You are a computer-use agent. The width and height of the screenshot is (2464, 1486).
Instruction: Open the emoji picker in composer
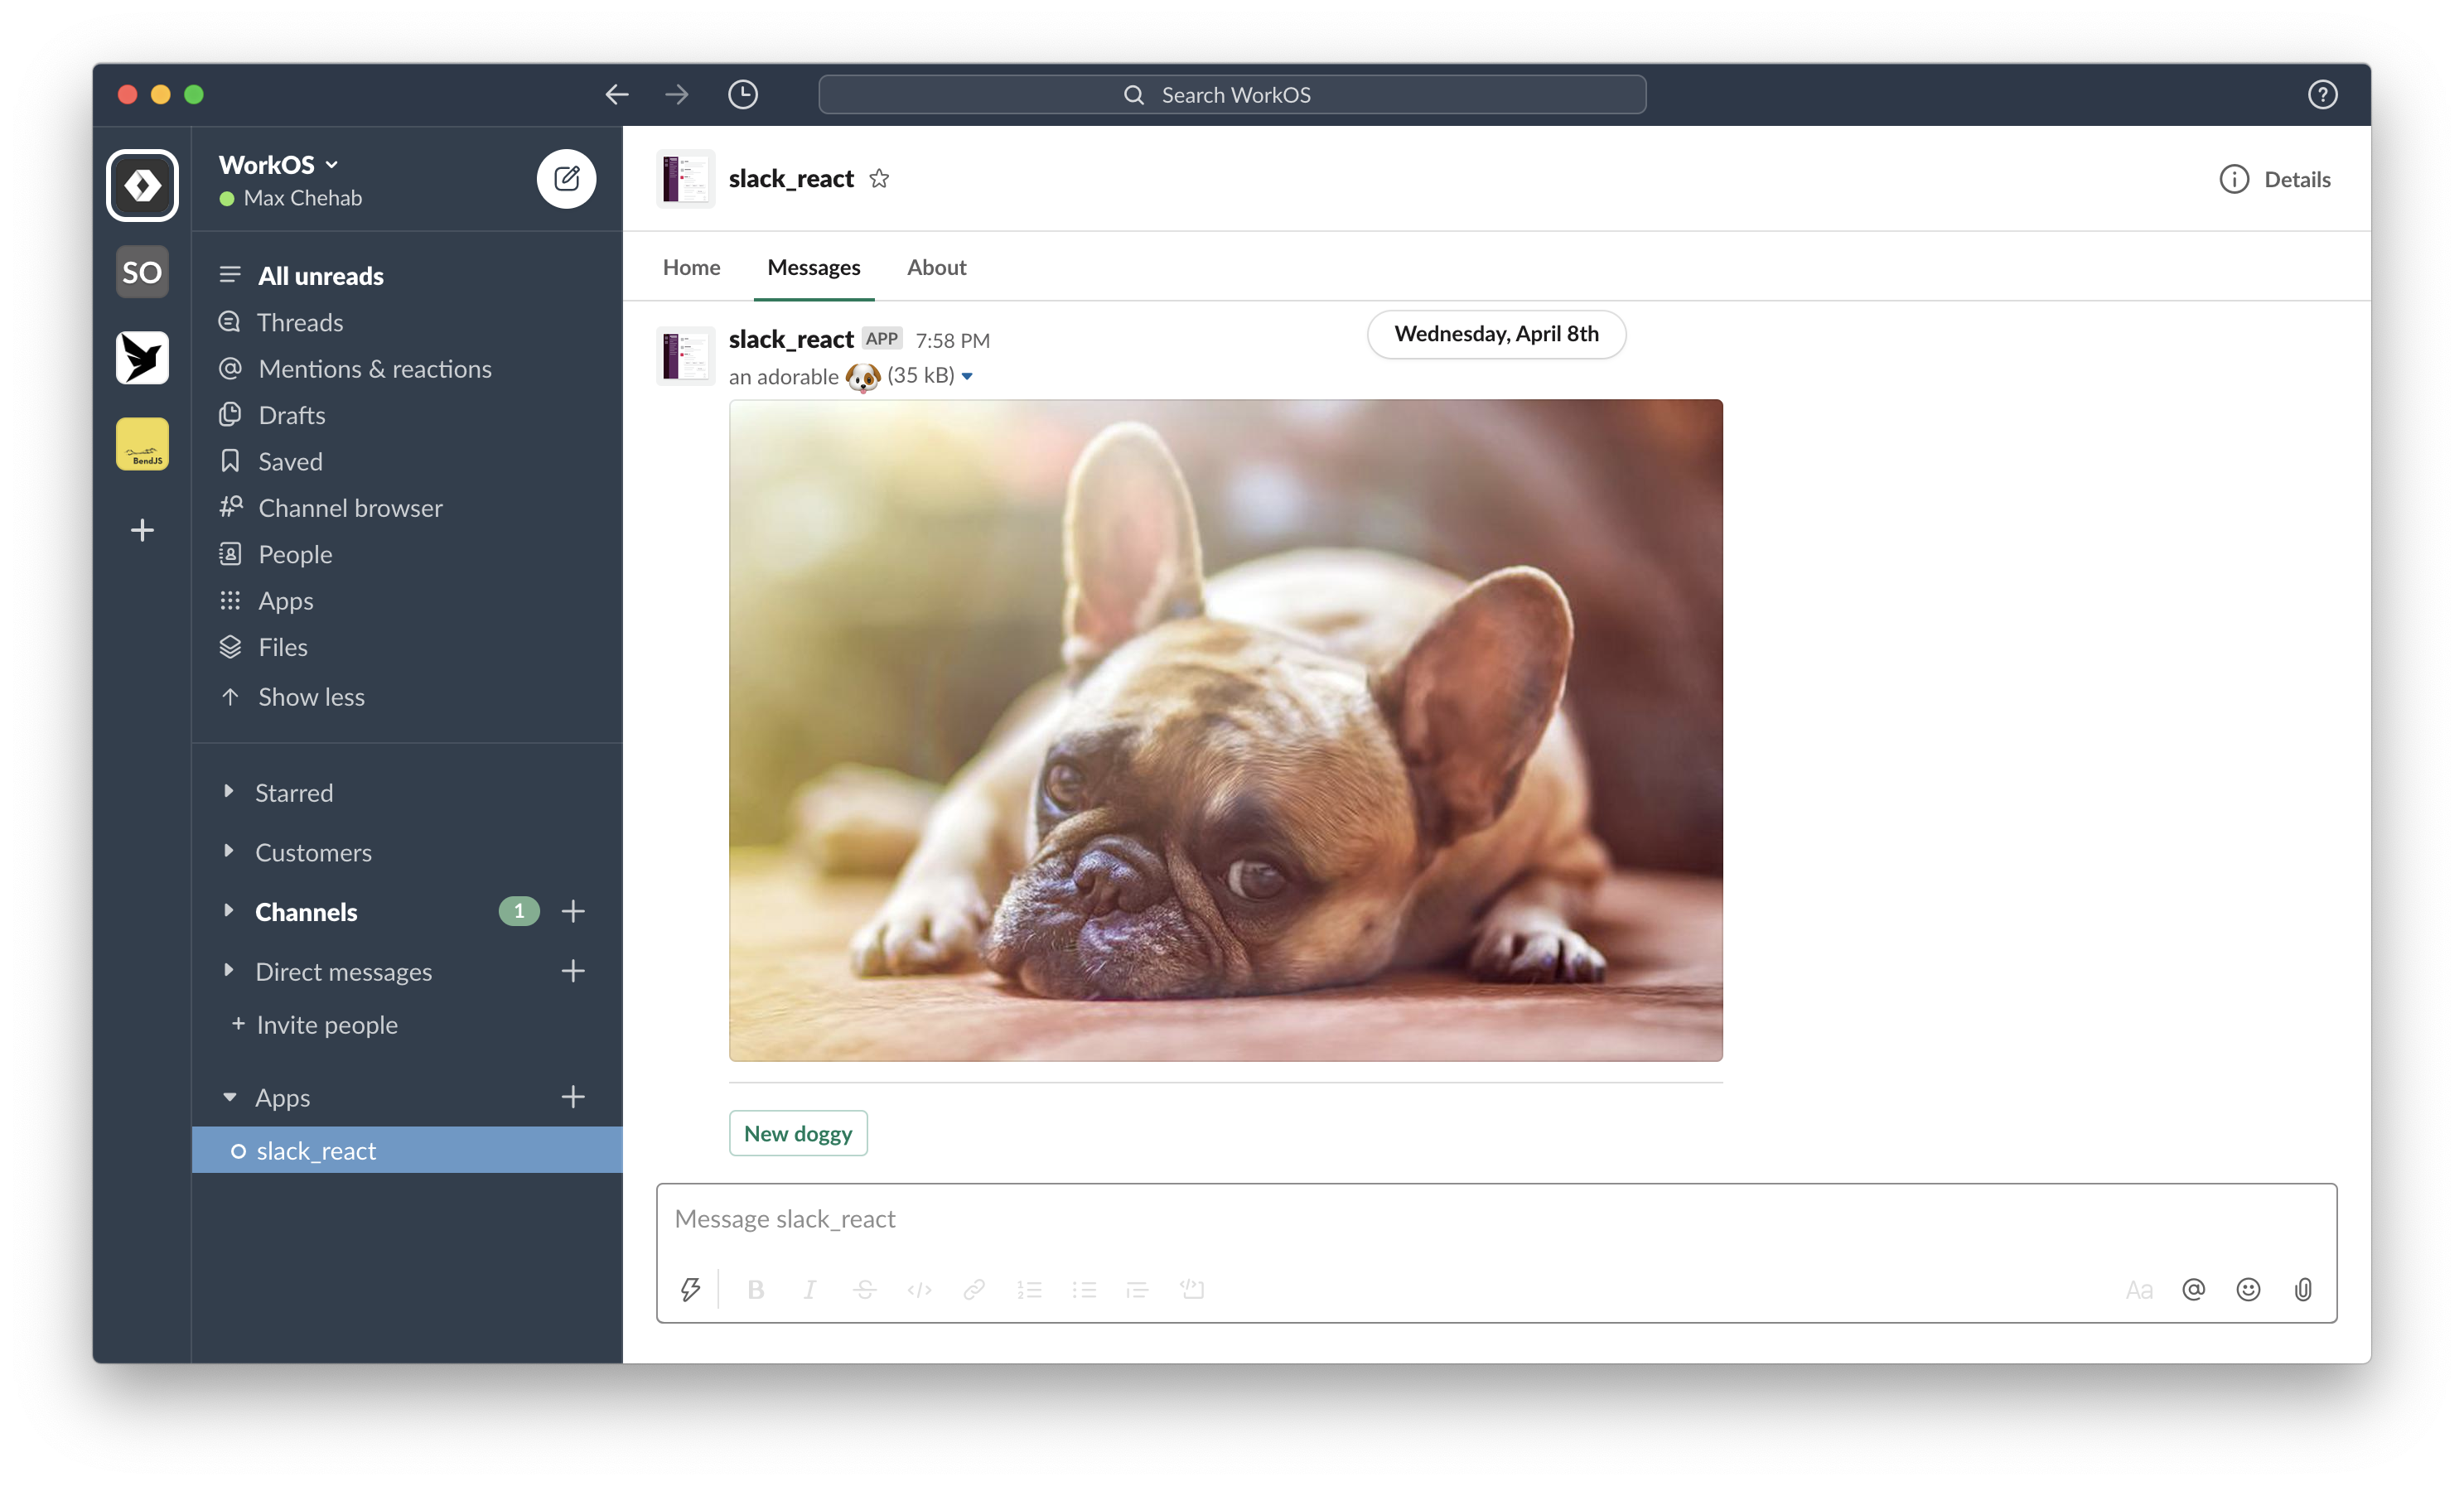click(2247, 1289)
